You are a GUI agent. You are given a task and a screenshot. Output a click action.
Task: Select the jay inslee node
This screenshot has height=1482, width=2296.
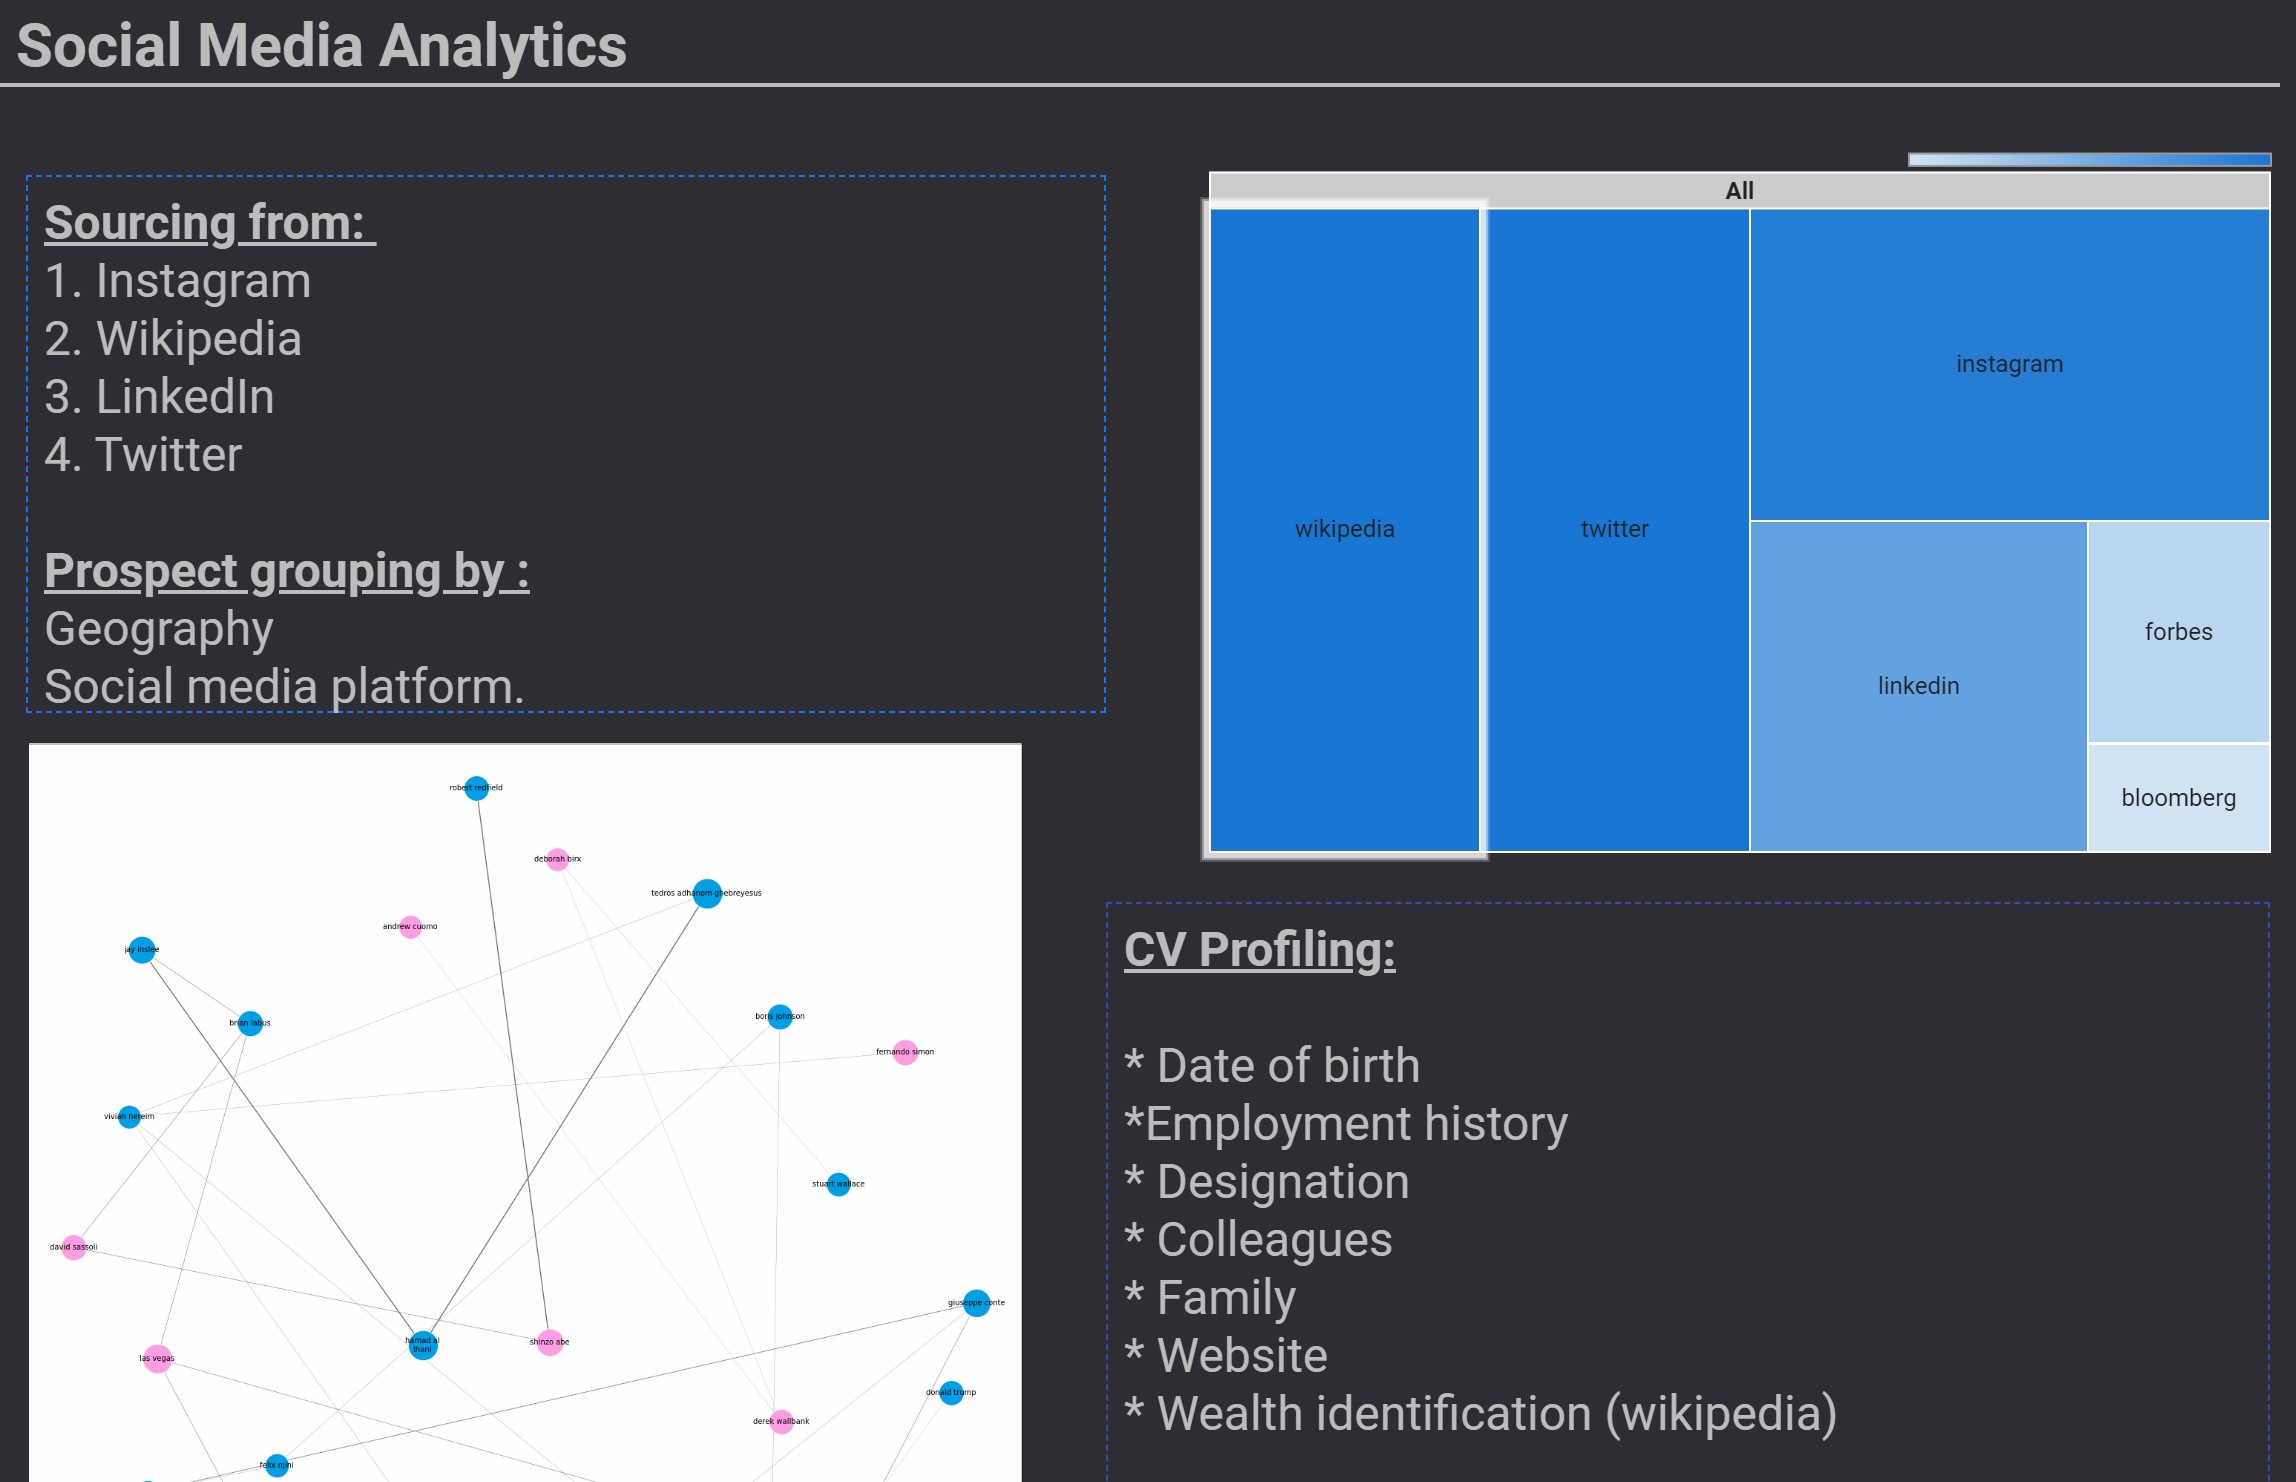tap(143, 950)
